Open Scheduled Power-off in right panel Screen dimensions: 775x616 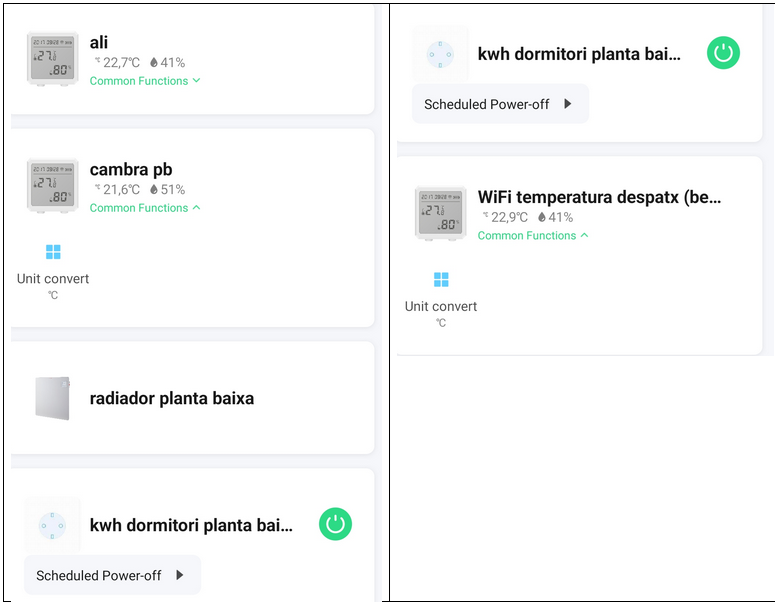point(499,104)
